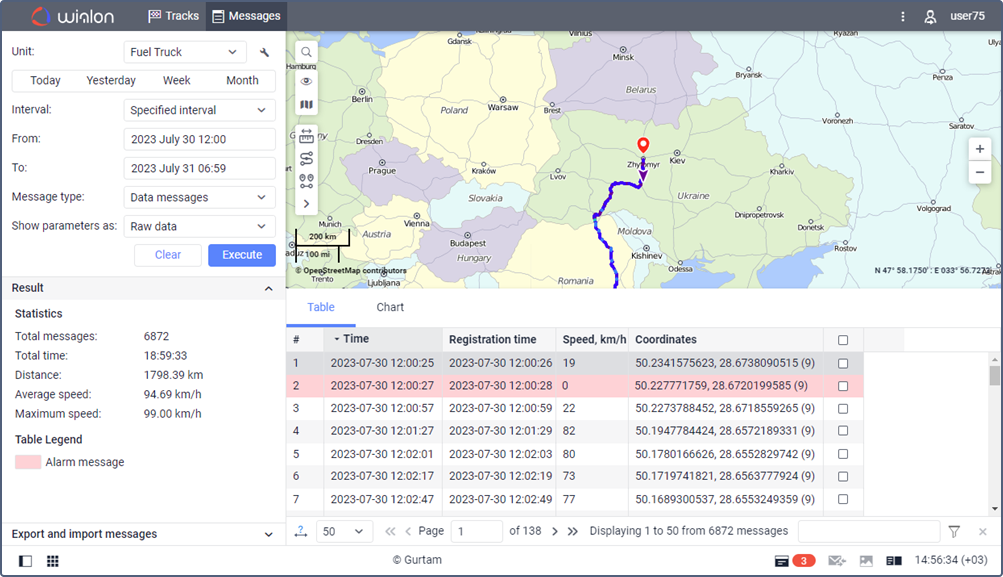This screenshot has width=1003, height=577.
Task: Click the red location marker on map
Action: [x=643, y=145]
